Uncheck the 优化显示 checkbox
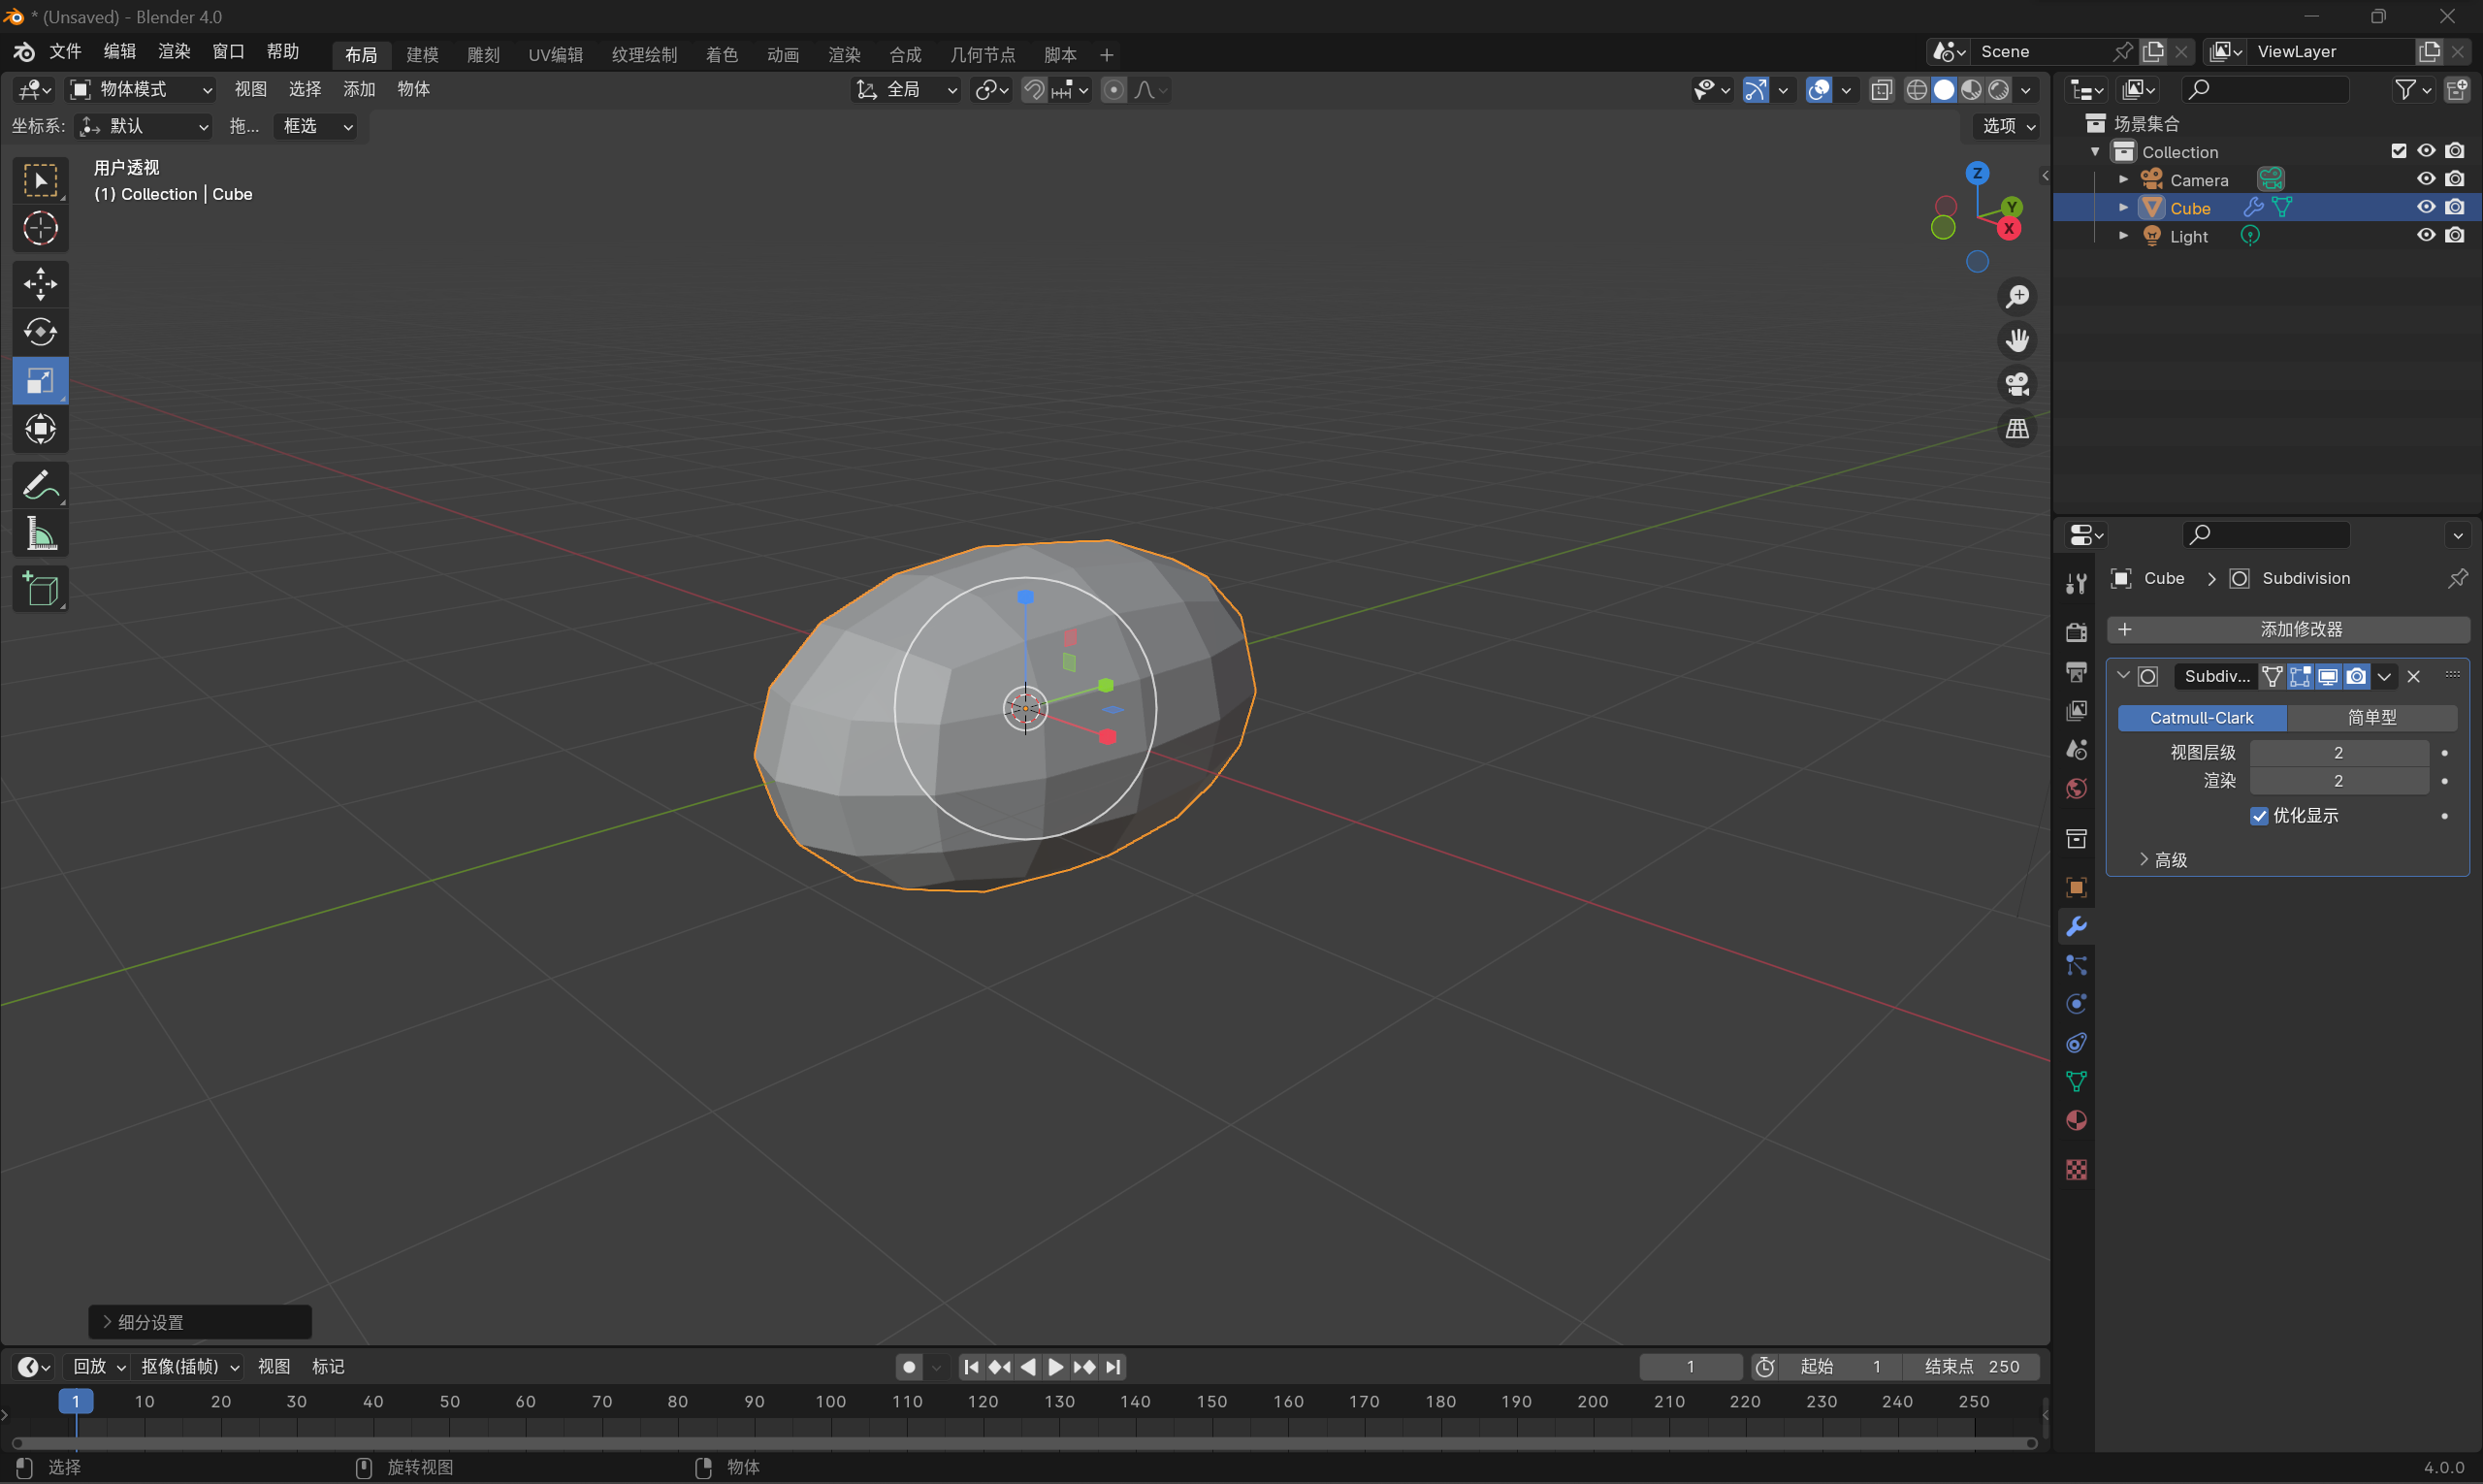Screen dimensions: 2483x1484 [2259, 816]
